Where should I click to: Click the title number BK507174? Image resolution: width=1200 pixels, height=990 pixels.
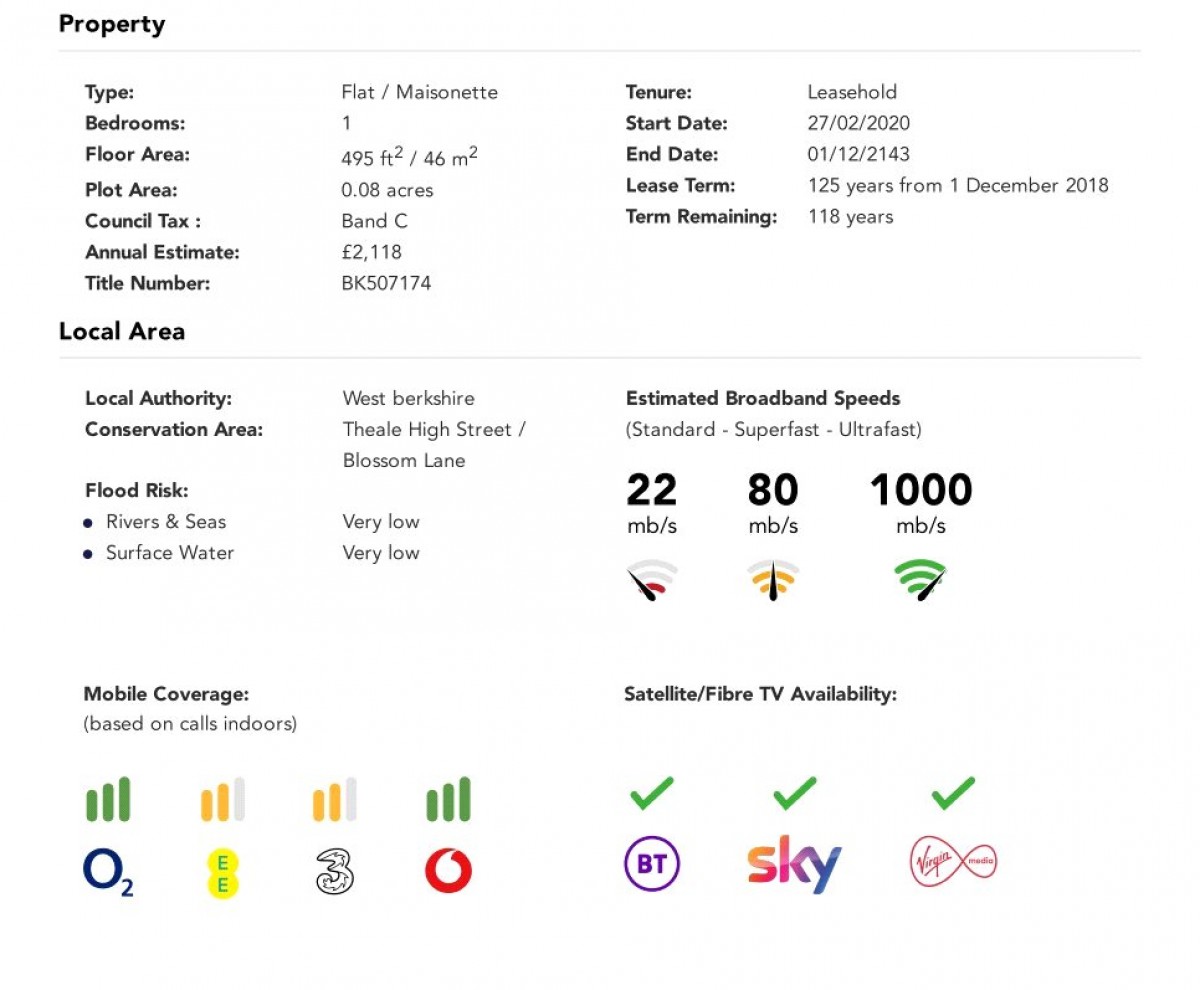[x=386, y=283]
